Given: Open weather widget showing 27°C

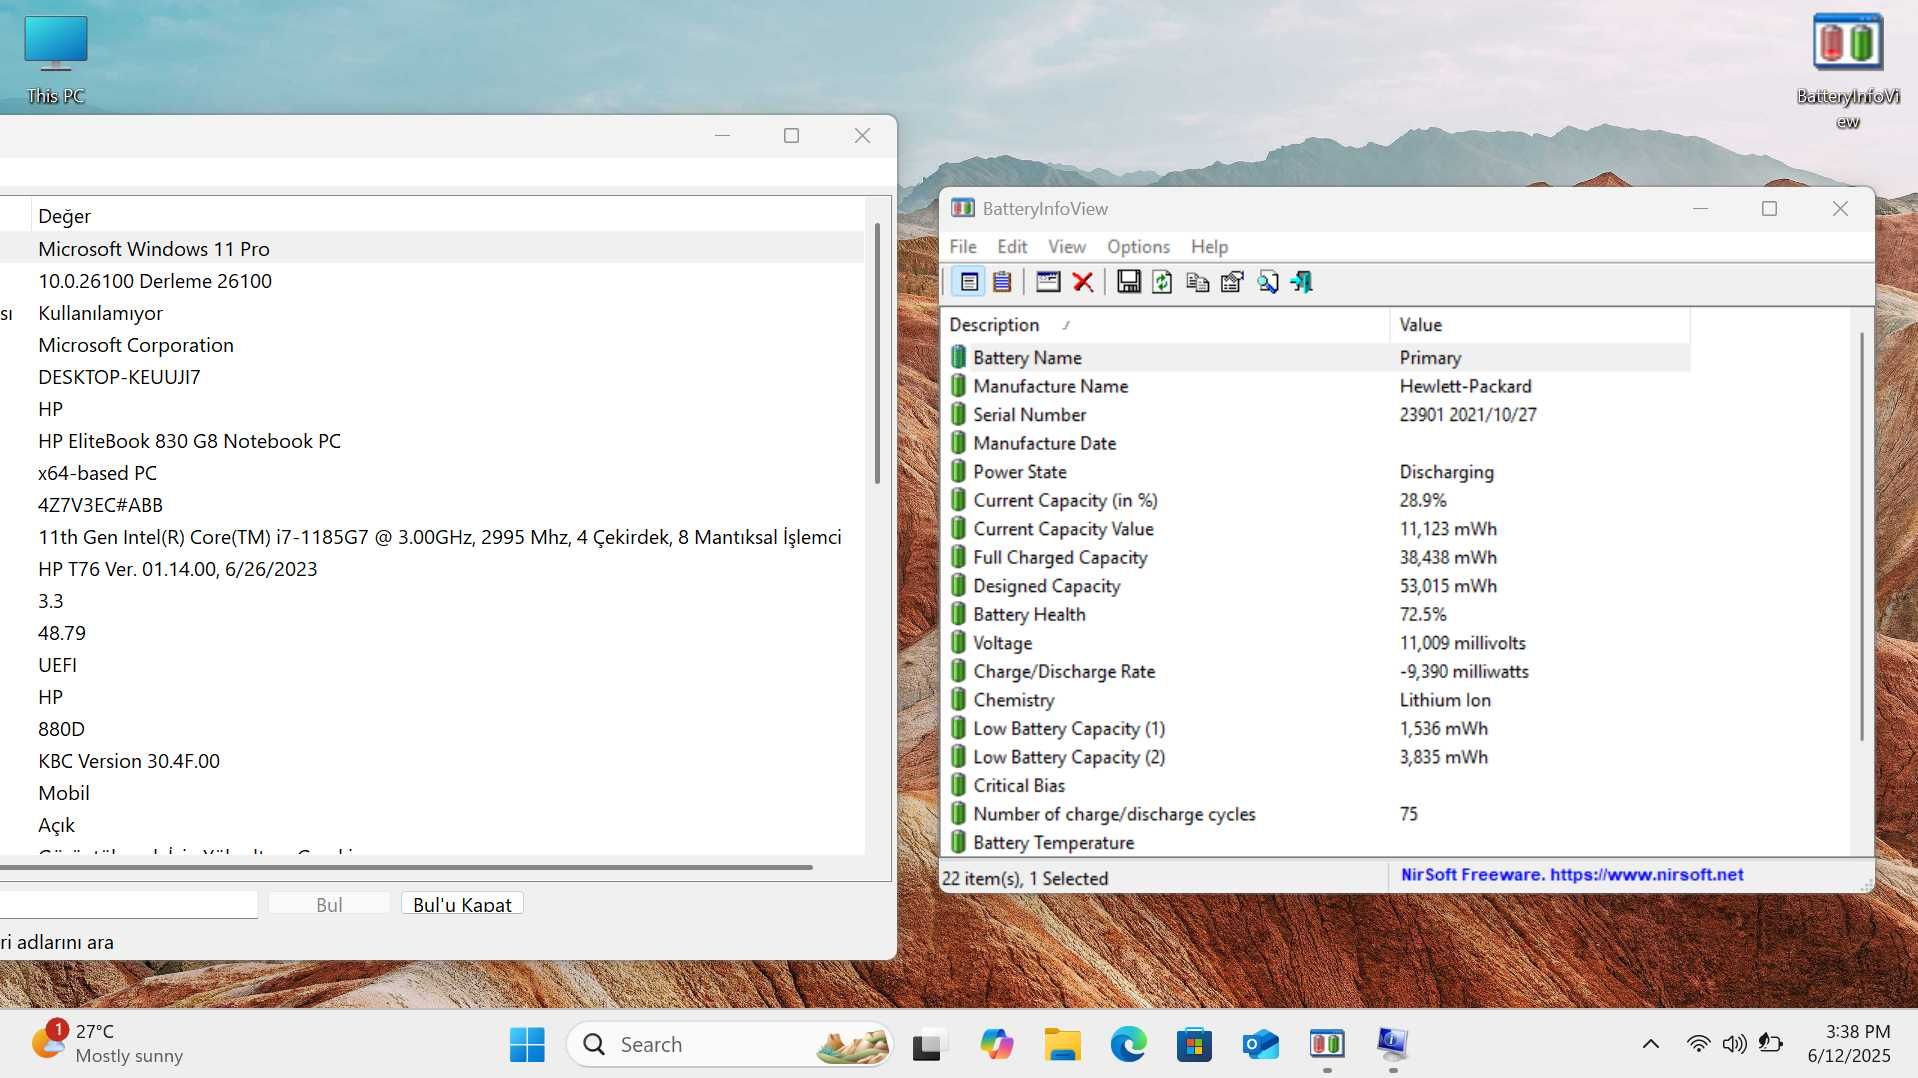Looking at the screenshot, I should point(107,1044).
